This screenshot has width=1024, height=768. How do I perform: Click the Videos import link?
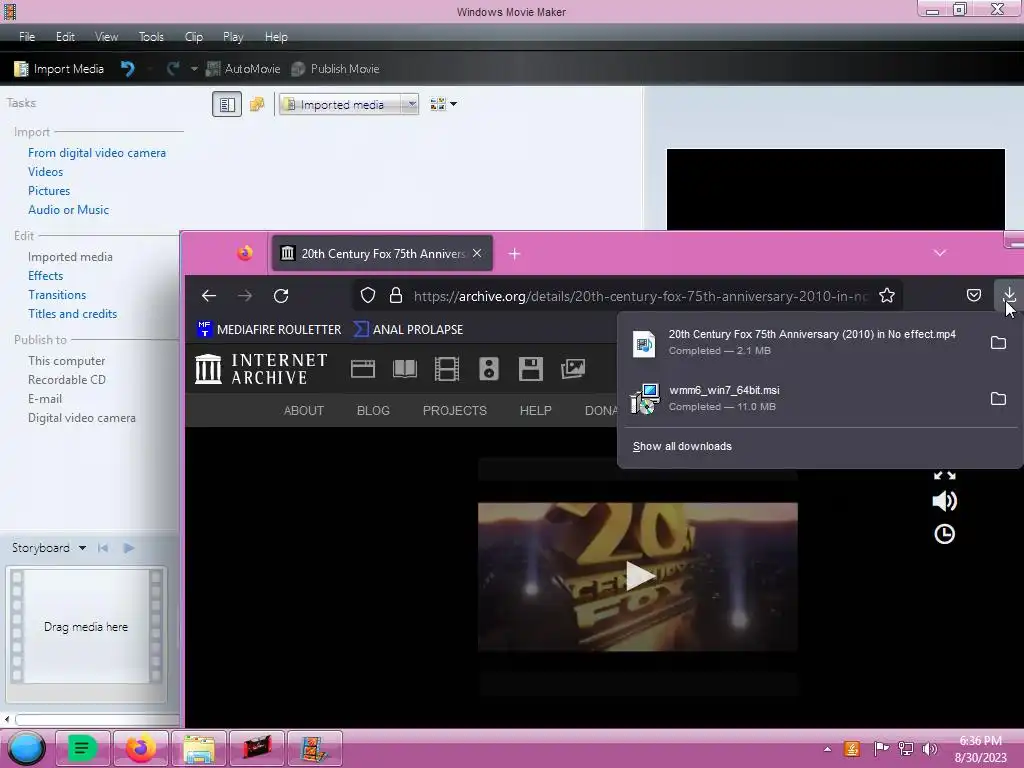(45, 172)
